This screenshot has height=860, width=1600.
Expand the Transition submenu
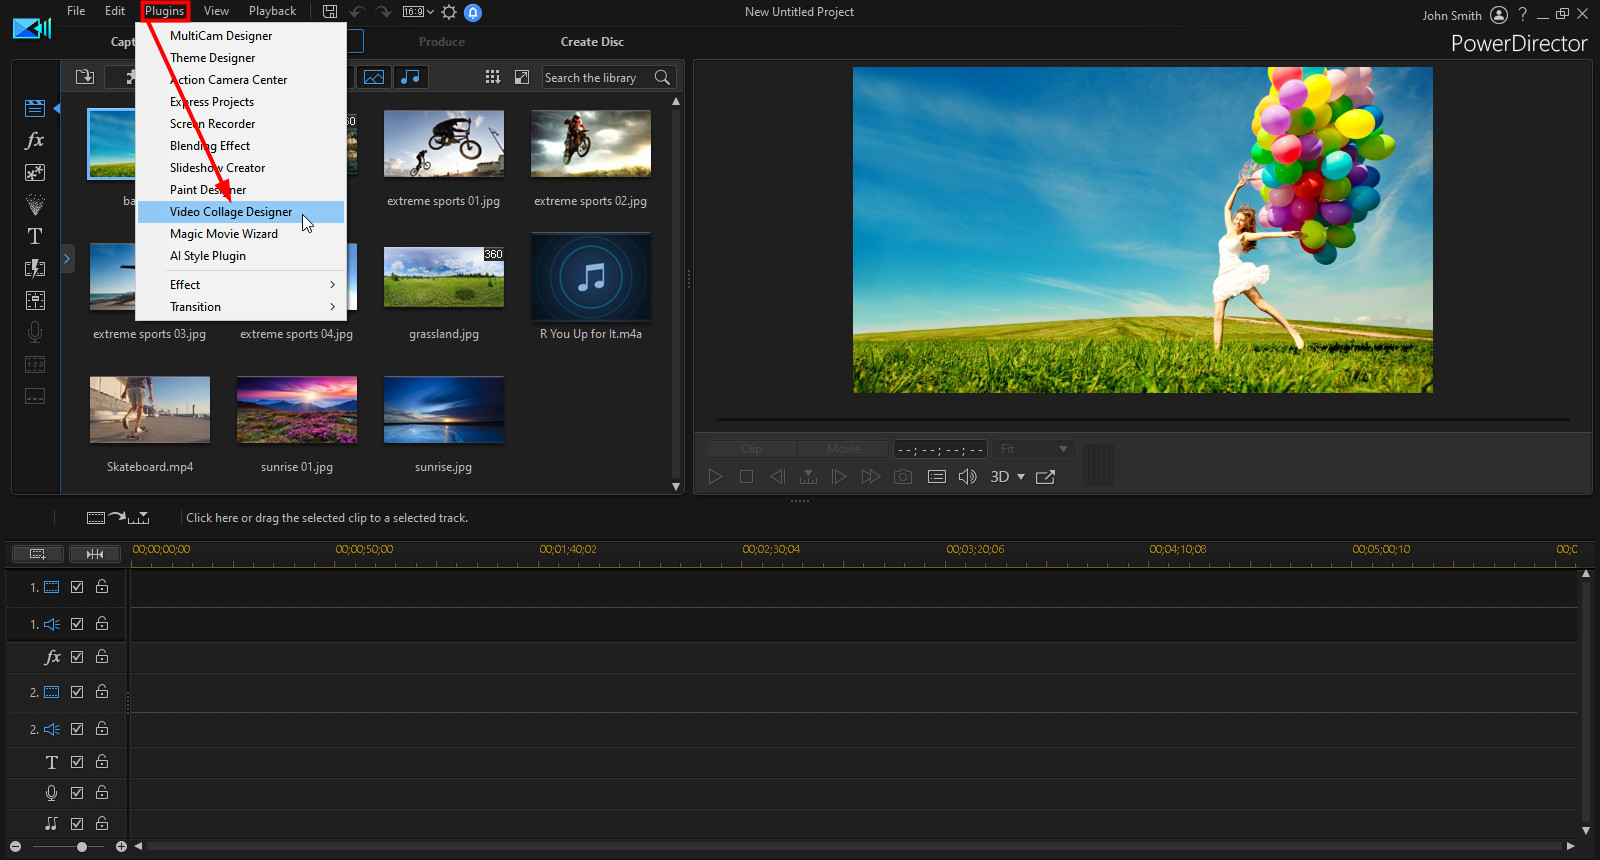(241, 307)
